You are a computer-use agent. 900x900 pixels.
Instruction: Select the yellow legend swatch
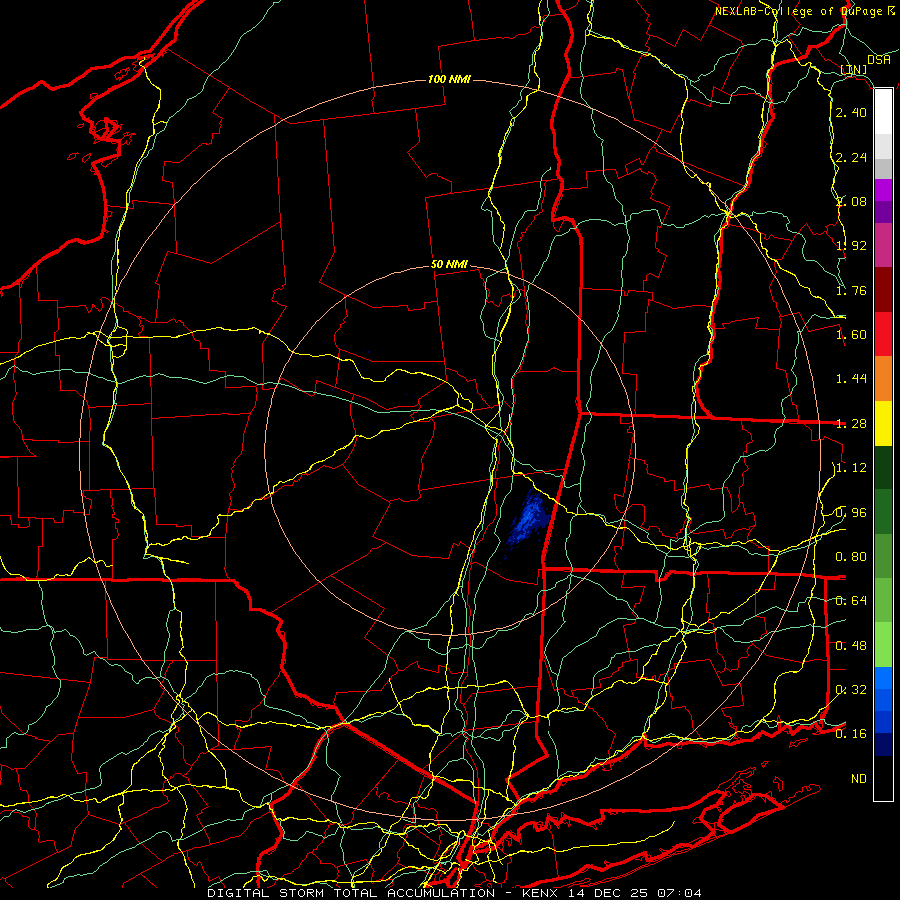pyautogui.click(x=883, y=424)
